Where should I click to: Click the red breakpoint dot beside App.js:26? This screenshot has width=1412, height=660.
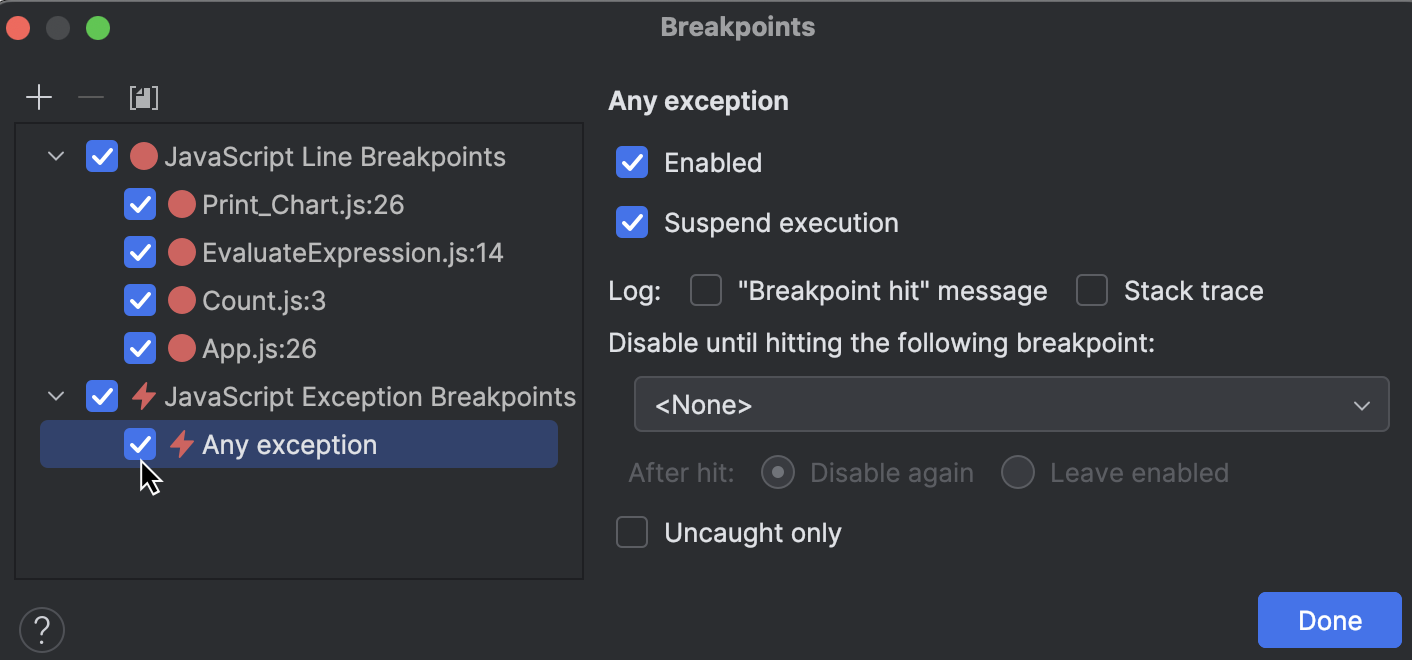click(x=182, y=348)
